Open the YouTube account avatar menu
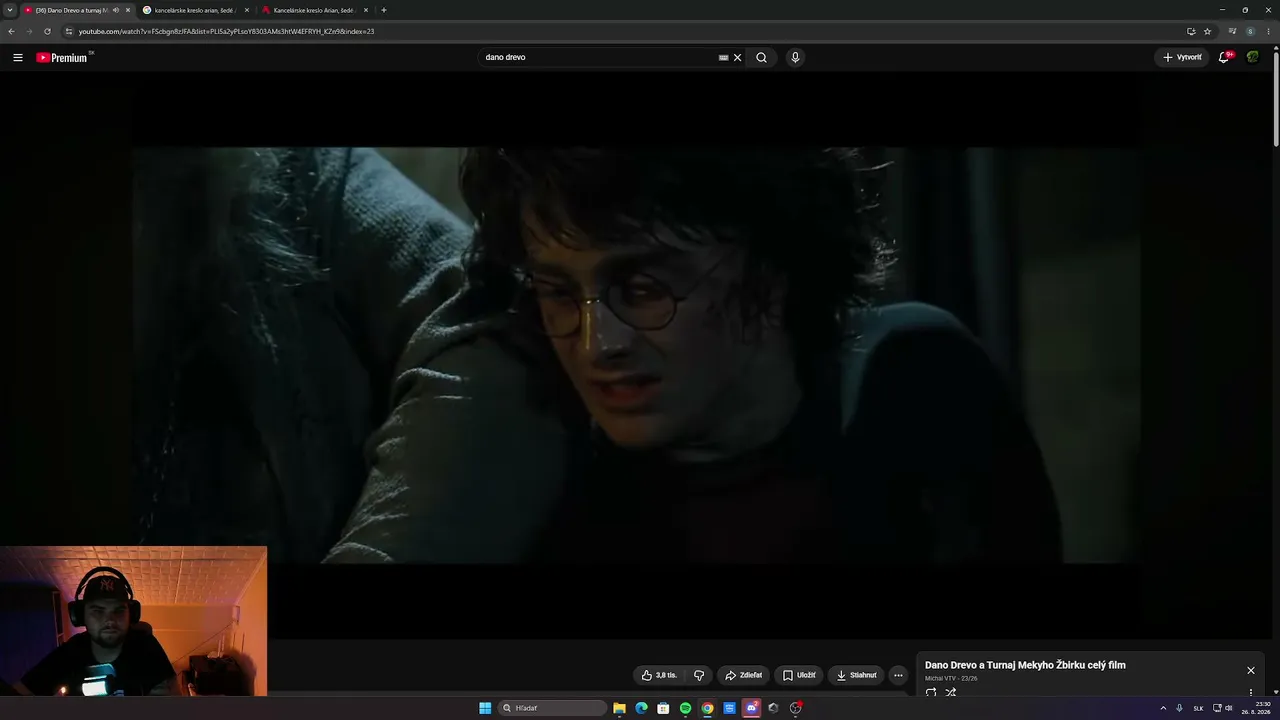The image size is (1280, 720). tap(1252, 57)
